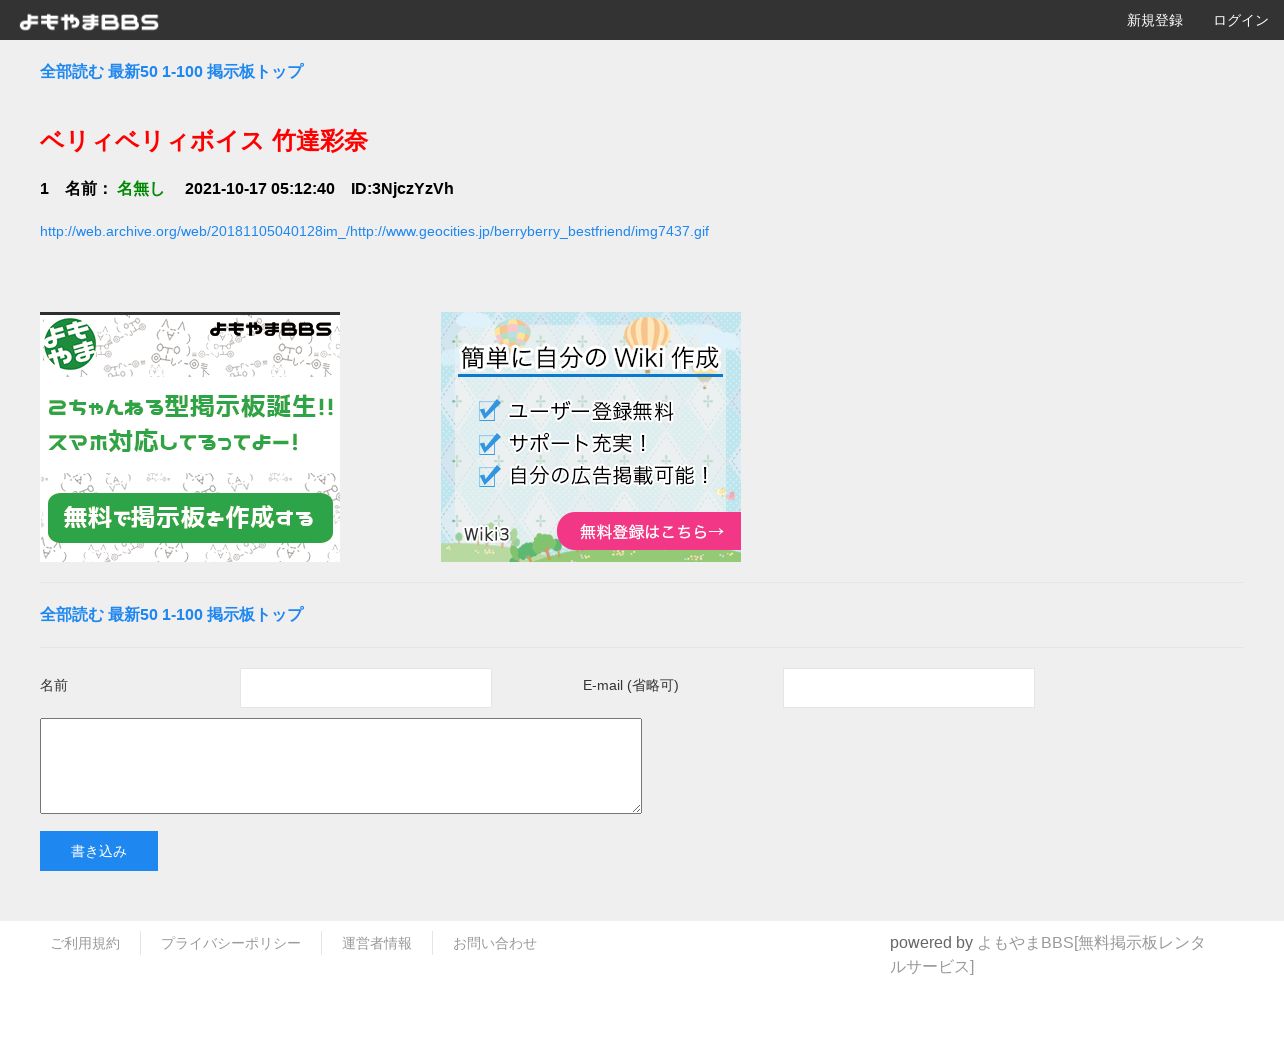Click bottom 全部読む link
1284x1049 pixels.
[x=72, y=615]
